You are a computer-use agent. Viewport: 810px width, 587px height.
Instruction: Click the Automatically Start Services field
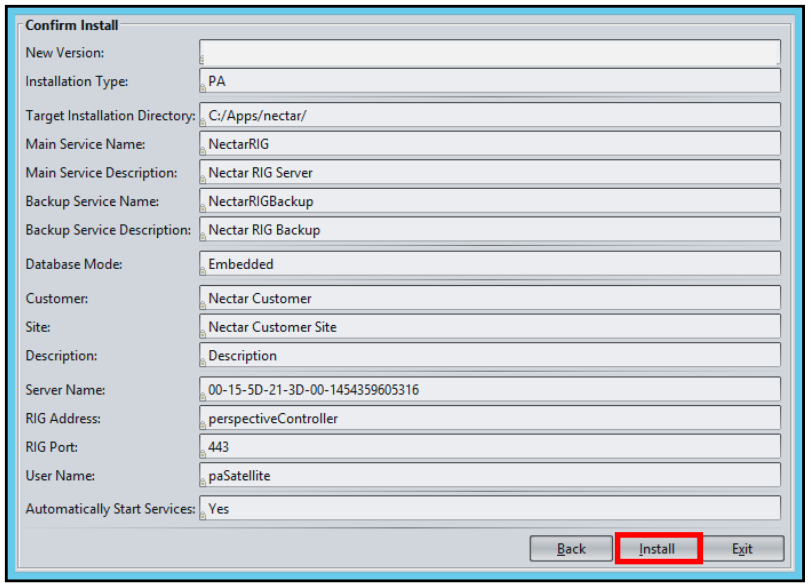[490, 508]
